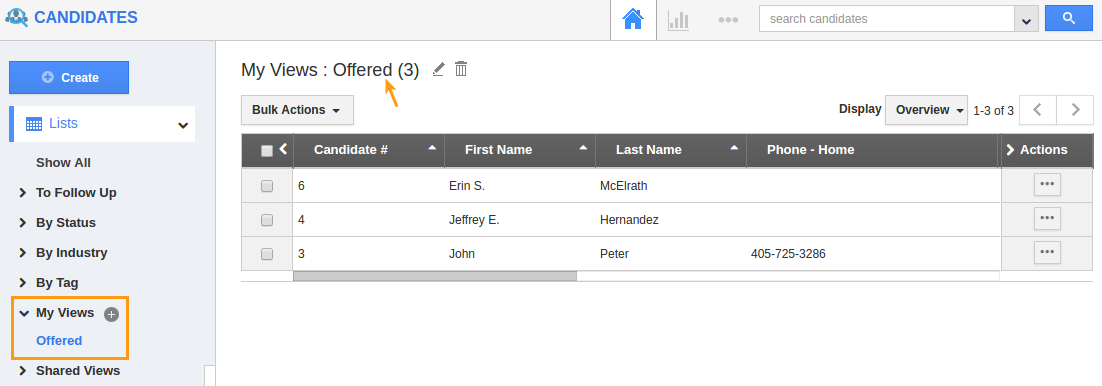
Task: Click the Last Name column header label
Action: point(649,150)
